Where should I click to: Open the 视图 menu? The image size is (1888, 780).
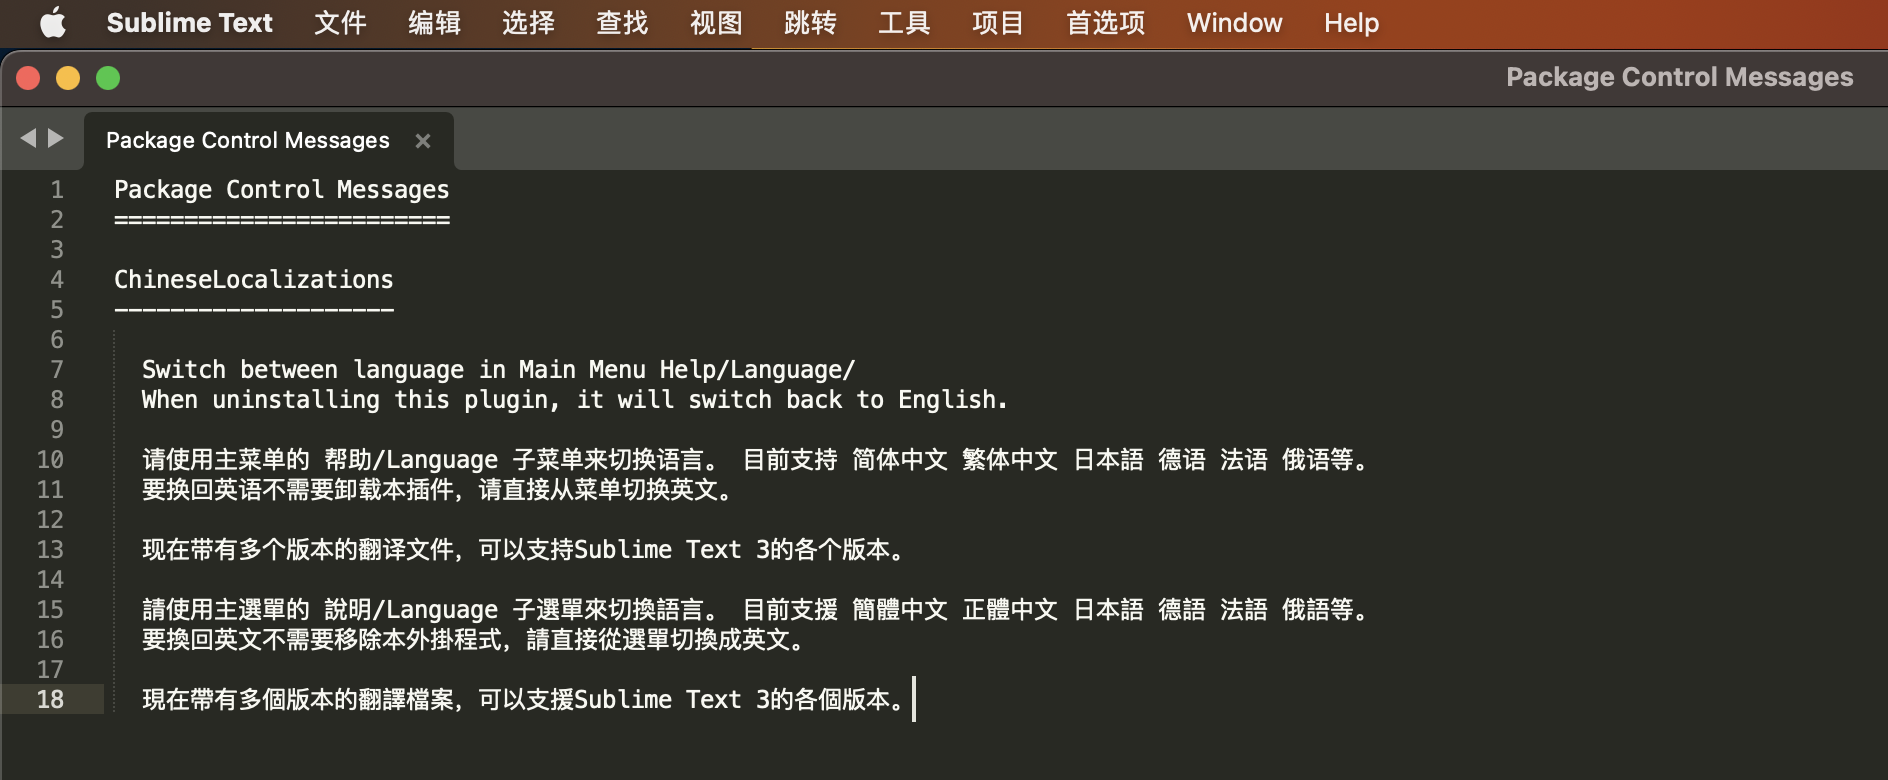click(x=716, y=23)
